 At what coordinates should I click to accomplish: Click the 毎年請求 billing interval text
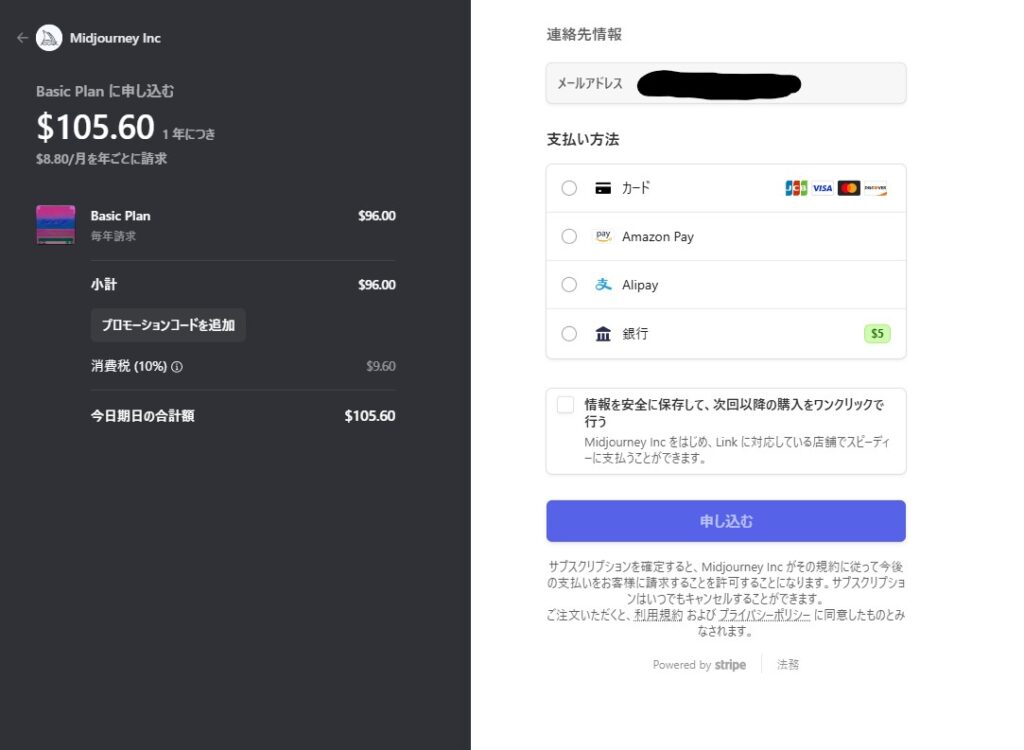tap(113, 236)
